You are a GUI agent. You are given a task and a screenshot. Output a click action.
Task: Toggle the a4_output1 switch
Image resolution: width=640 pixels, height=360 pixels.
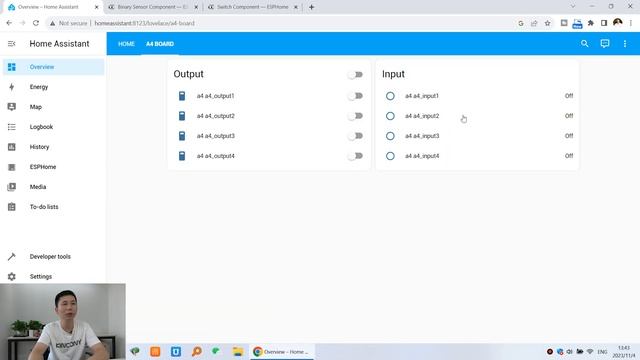356,96
